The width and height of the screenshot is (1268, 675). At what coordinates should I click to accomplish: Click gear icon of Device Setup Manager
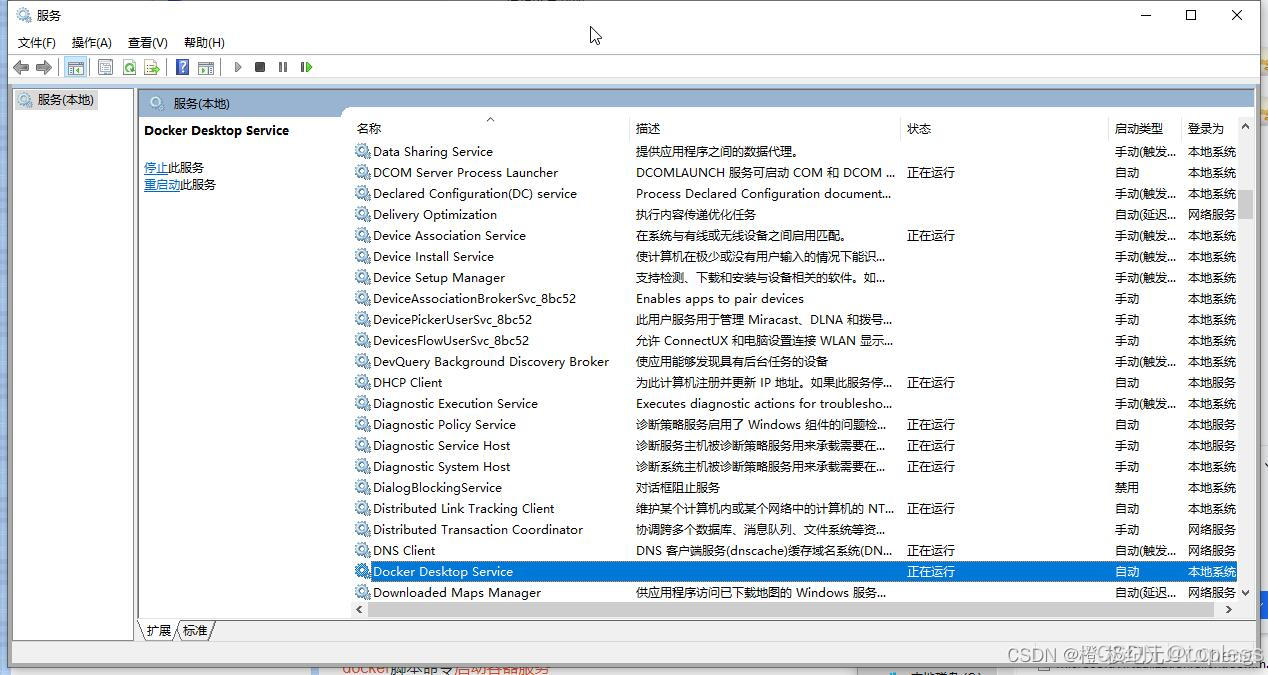(x=363, y=277)
